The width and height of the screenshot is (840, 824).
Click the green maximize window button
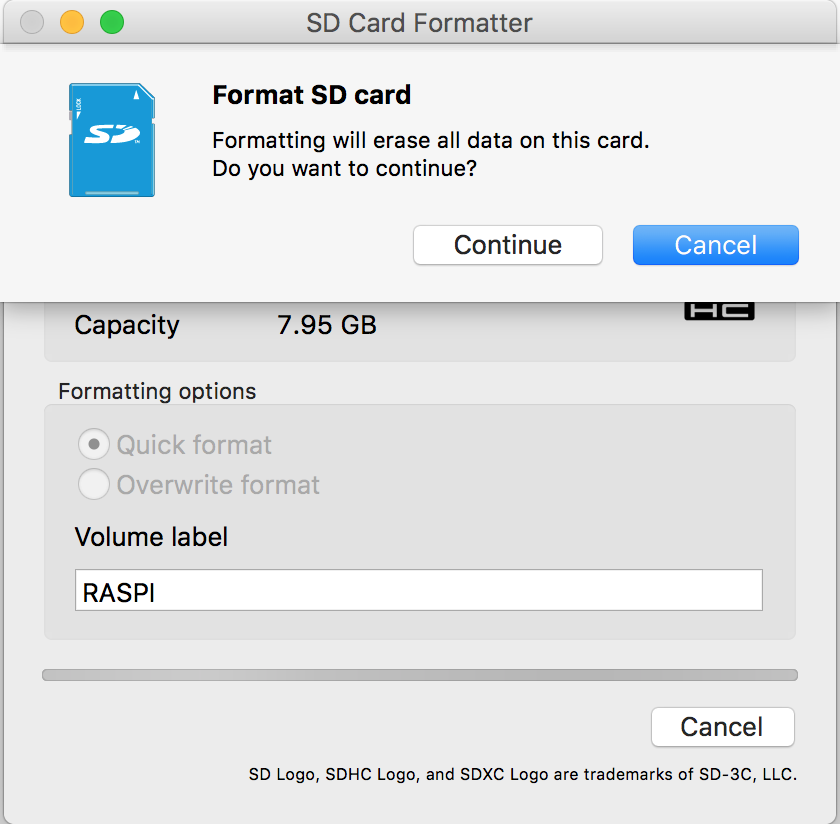pos(112,22)
